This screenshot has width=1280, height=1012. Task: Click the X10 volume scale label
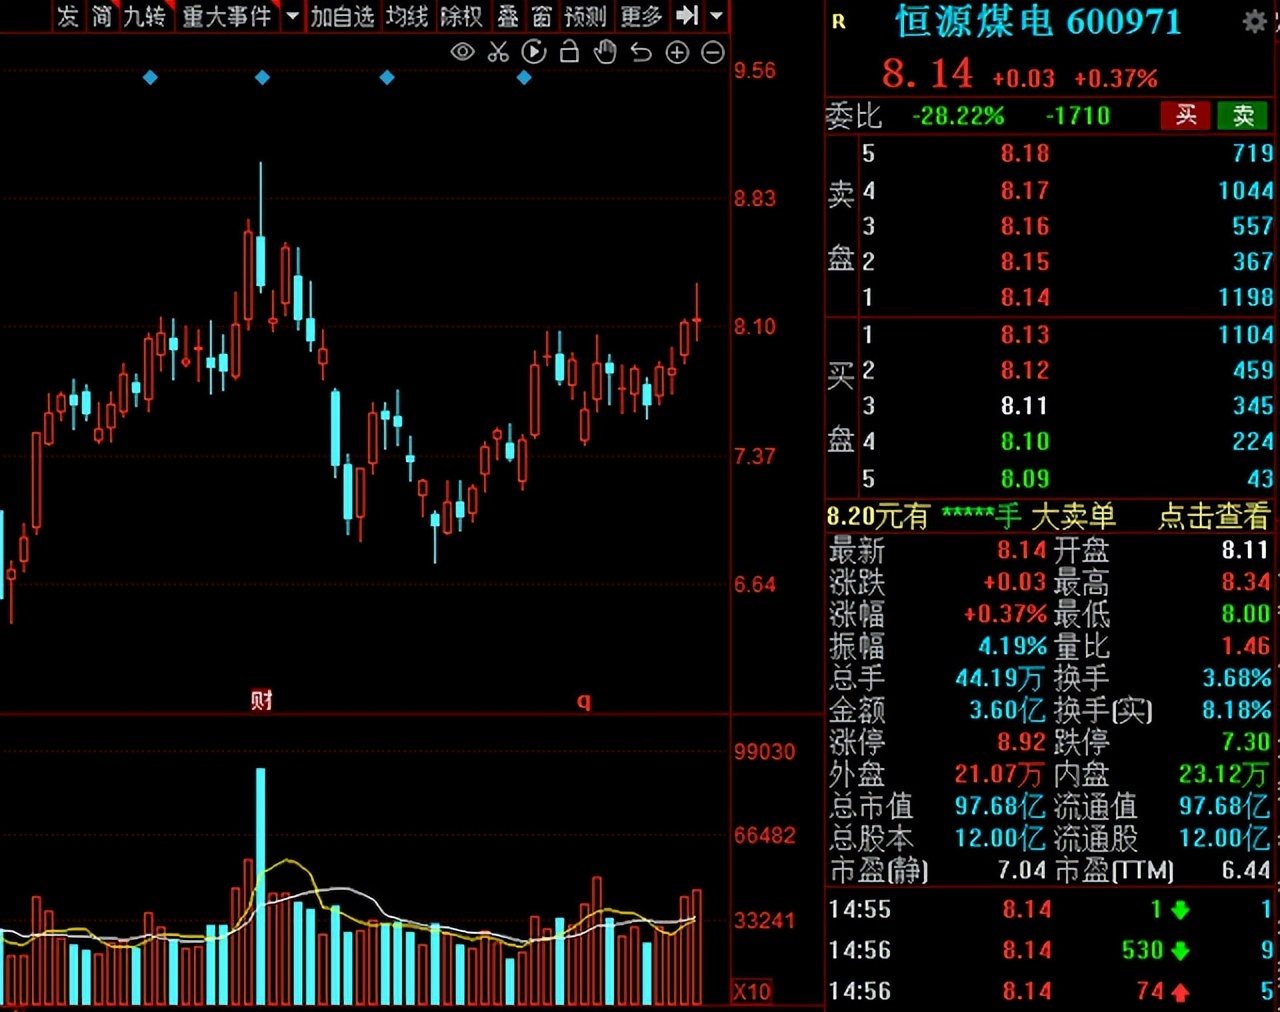coord(752,992)
